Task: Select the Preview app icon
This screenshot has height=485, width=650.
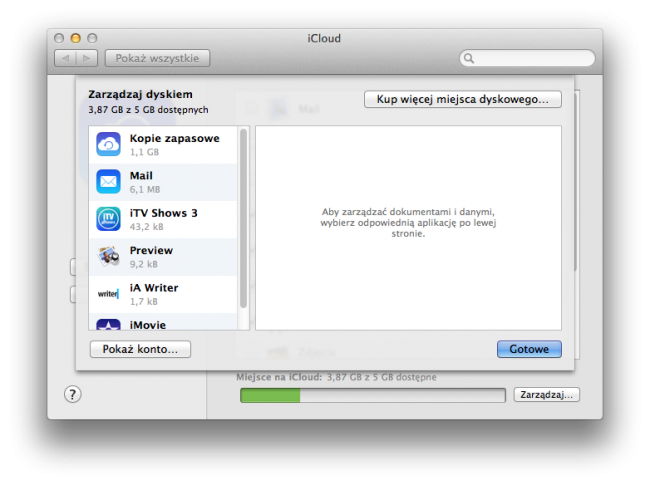Action: [109, 256]
